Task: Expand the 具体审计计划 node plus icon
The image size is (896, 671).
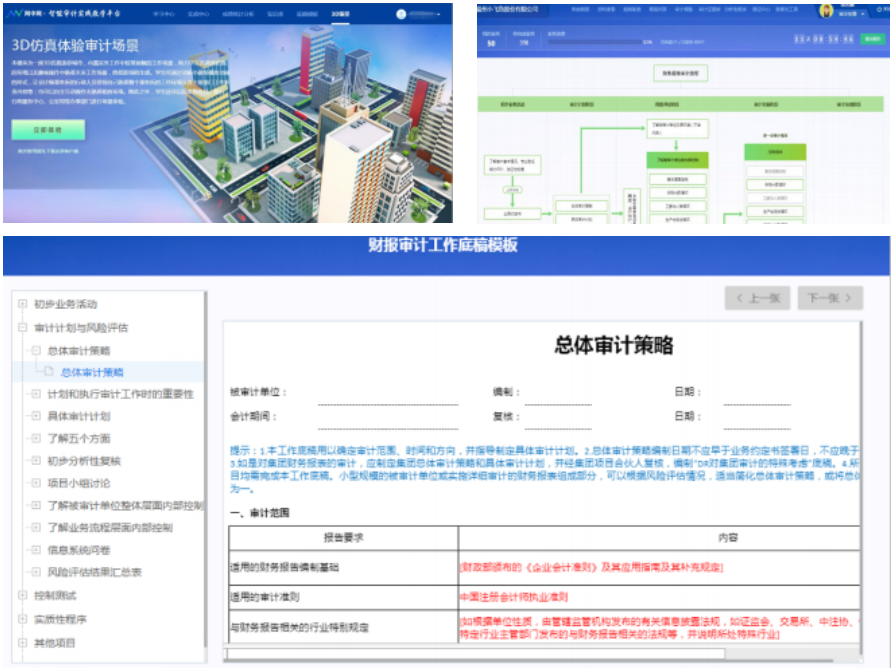Action: [36, 416]
